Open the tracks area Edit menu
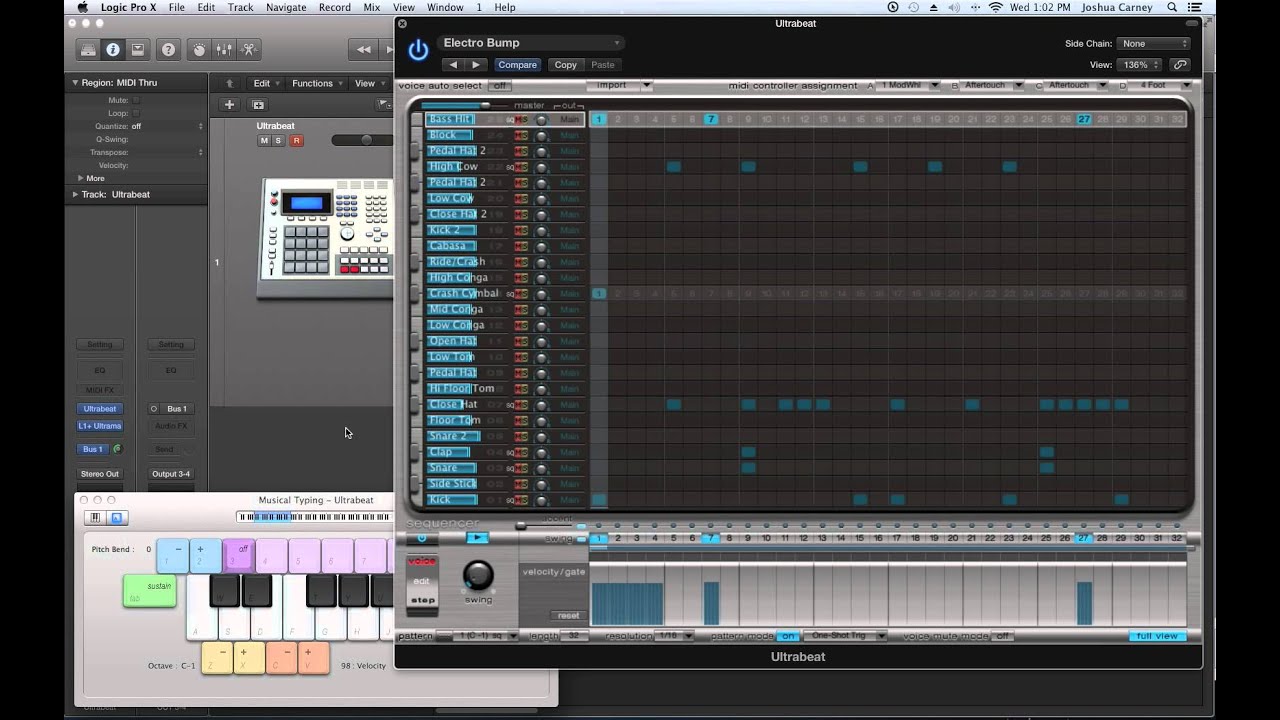This screenshot has height=720, width=1280. pyautogui.click(x=266, y=83)
